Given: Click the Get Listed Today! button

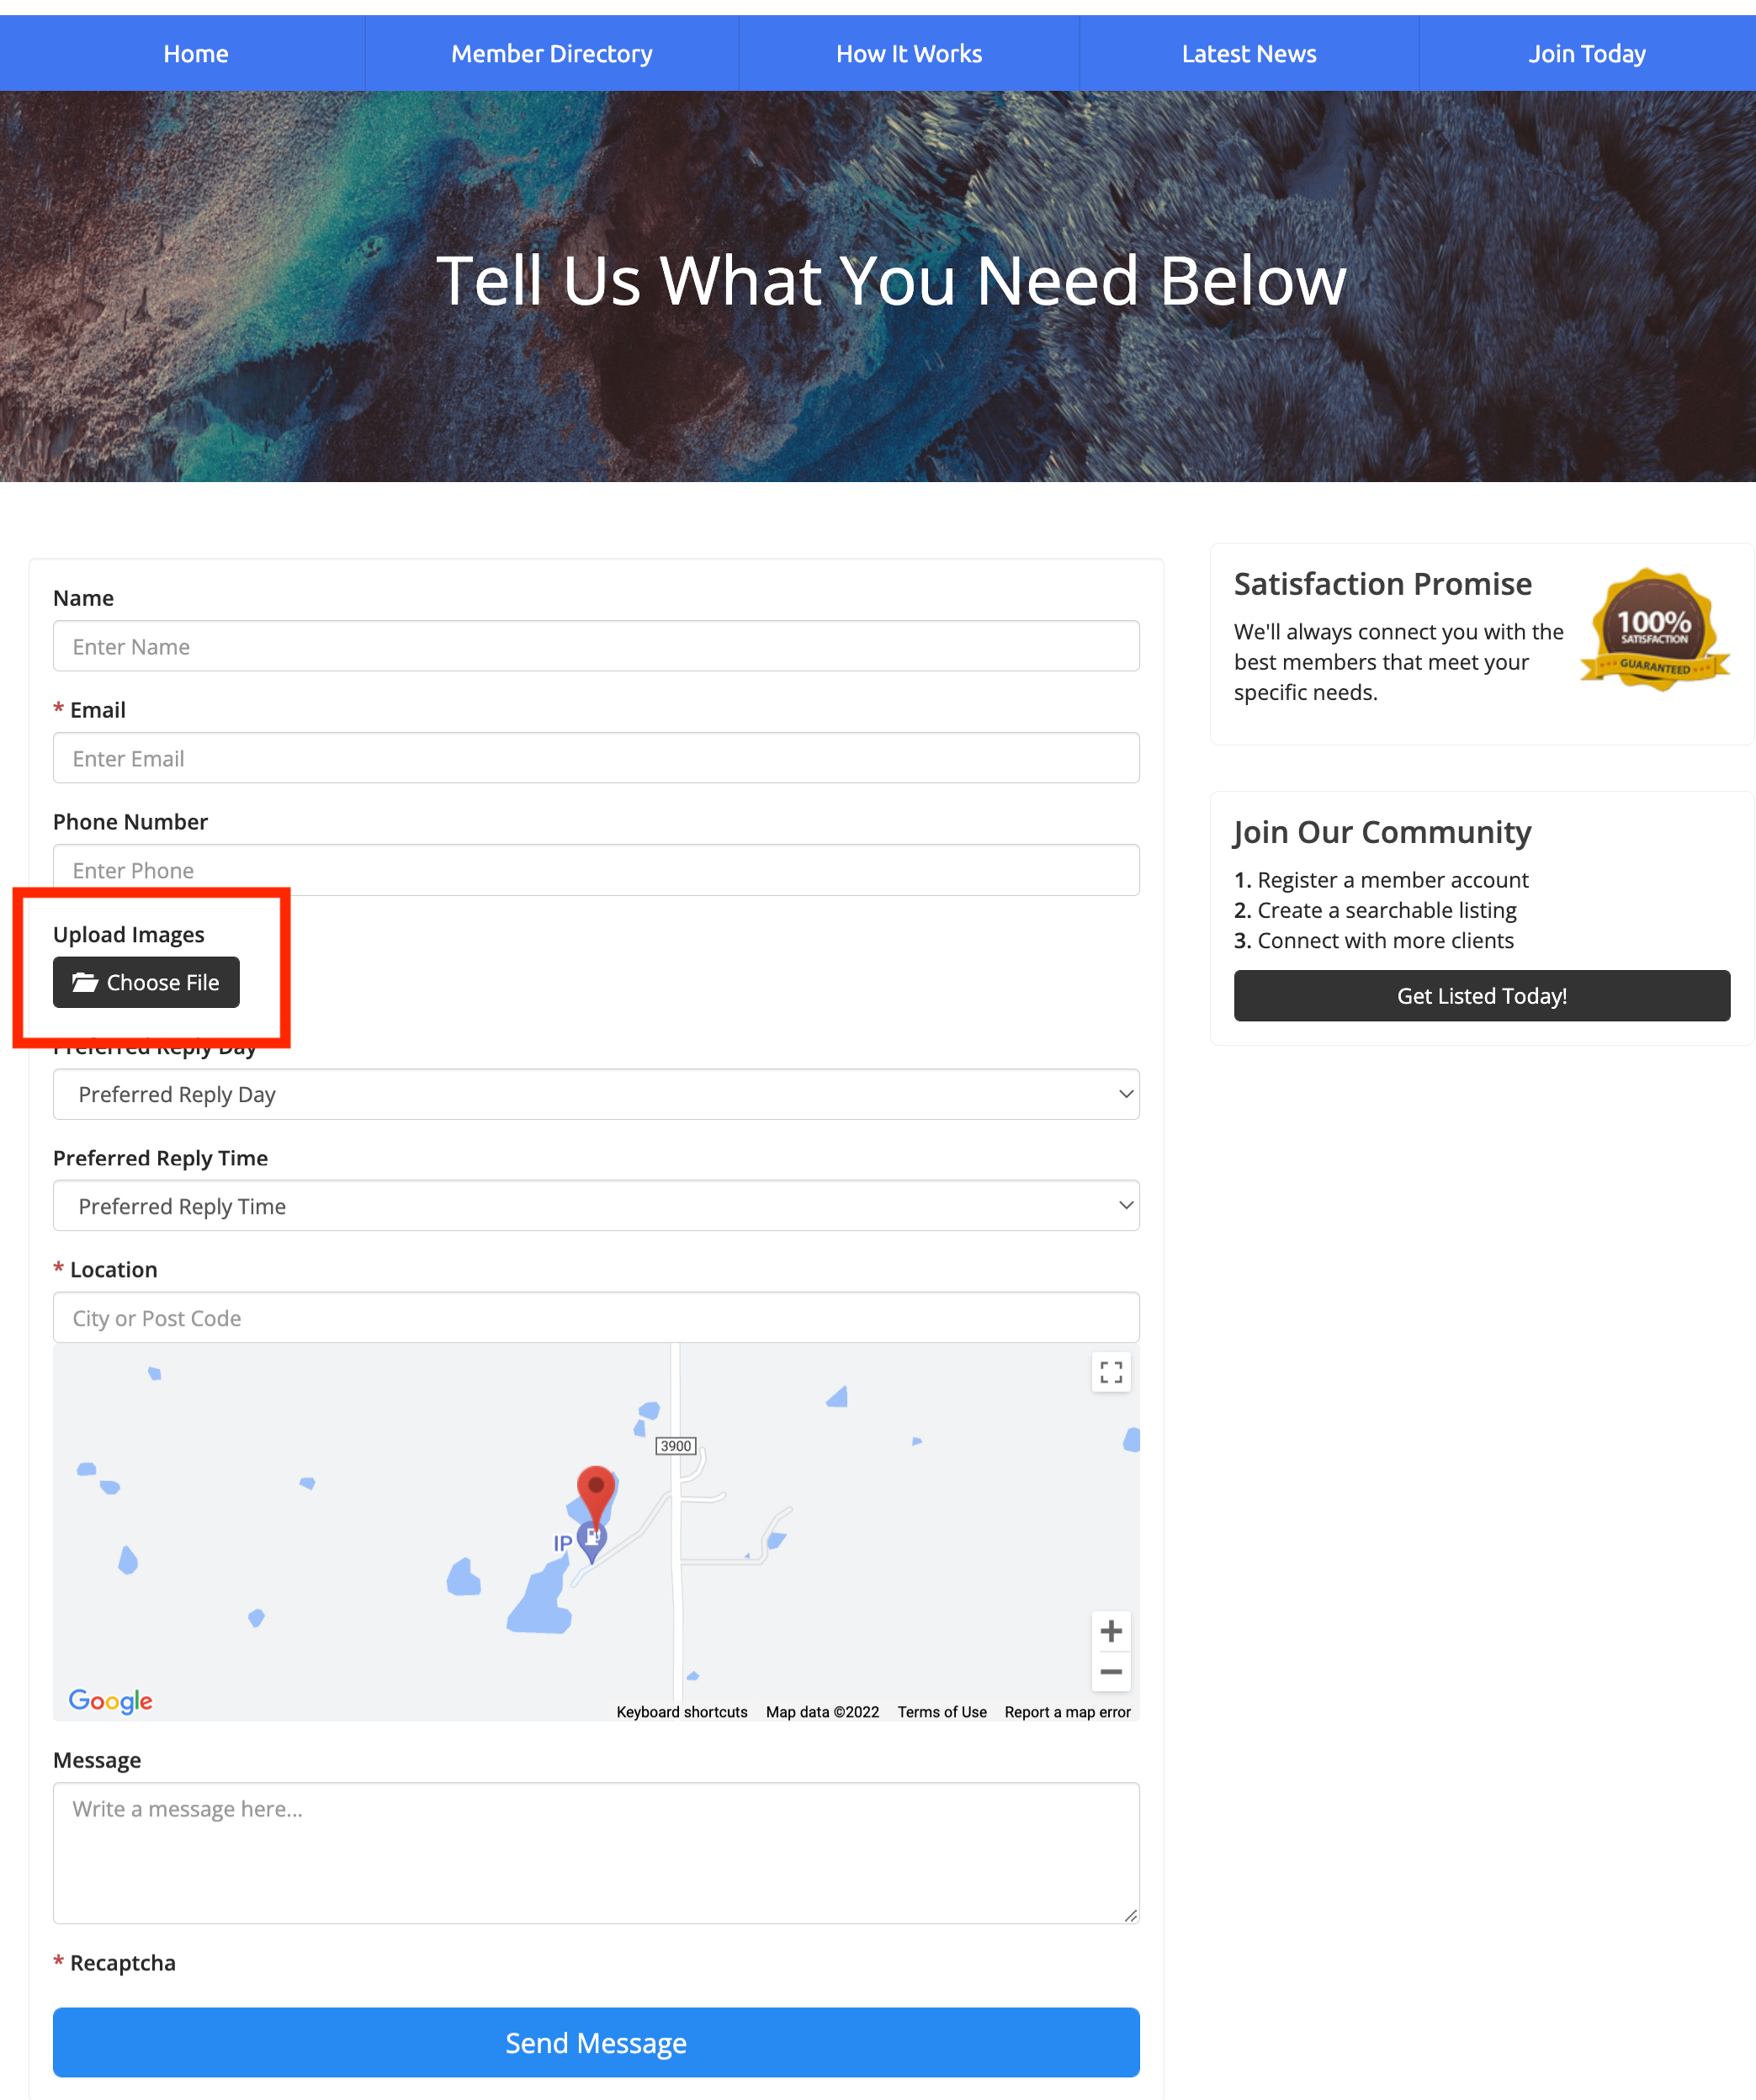Looking at the screenshot, I should click(x=1481, y=996).
